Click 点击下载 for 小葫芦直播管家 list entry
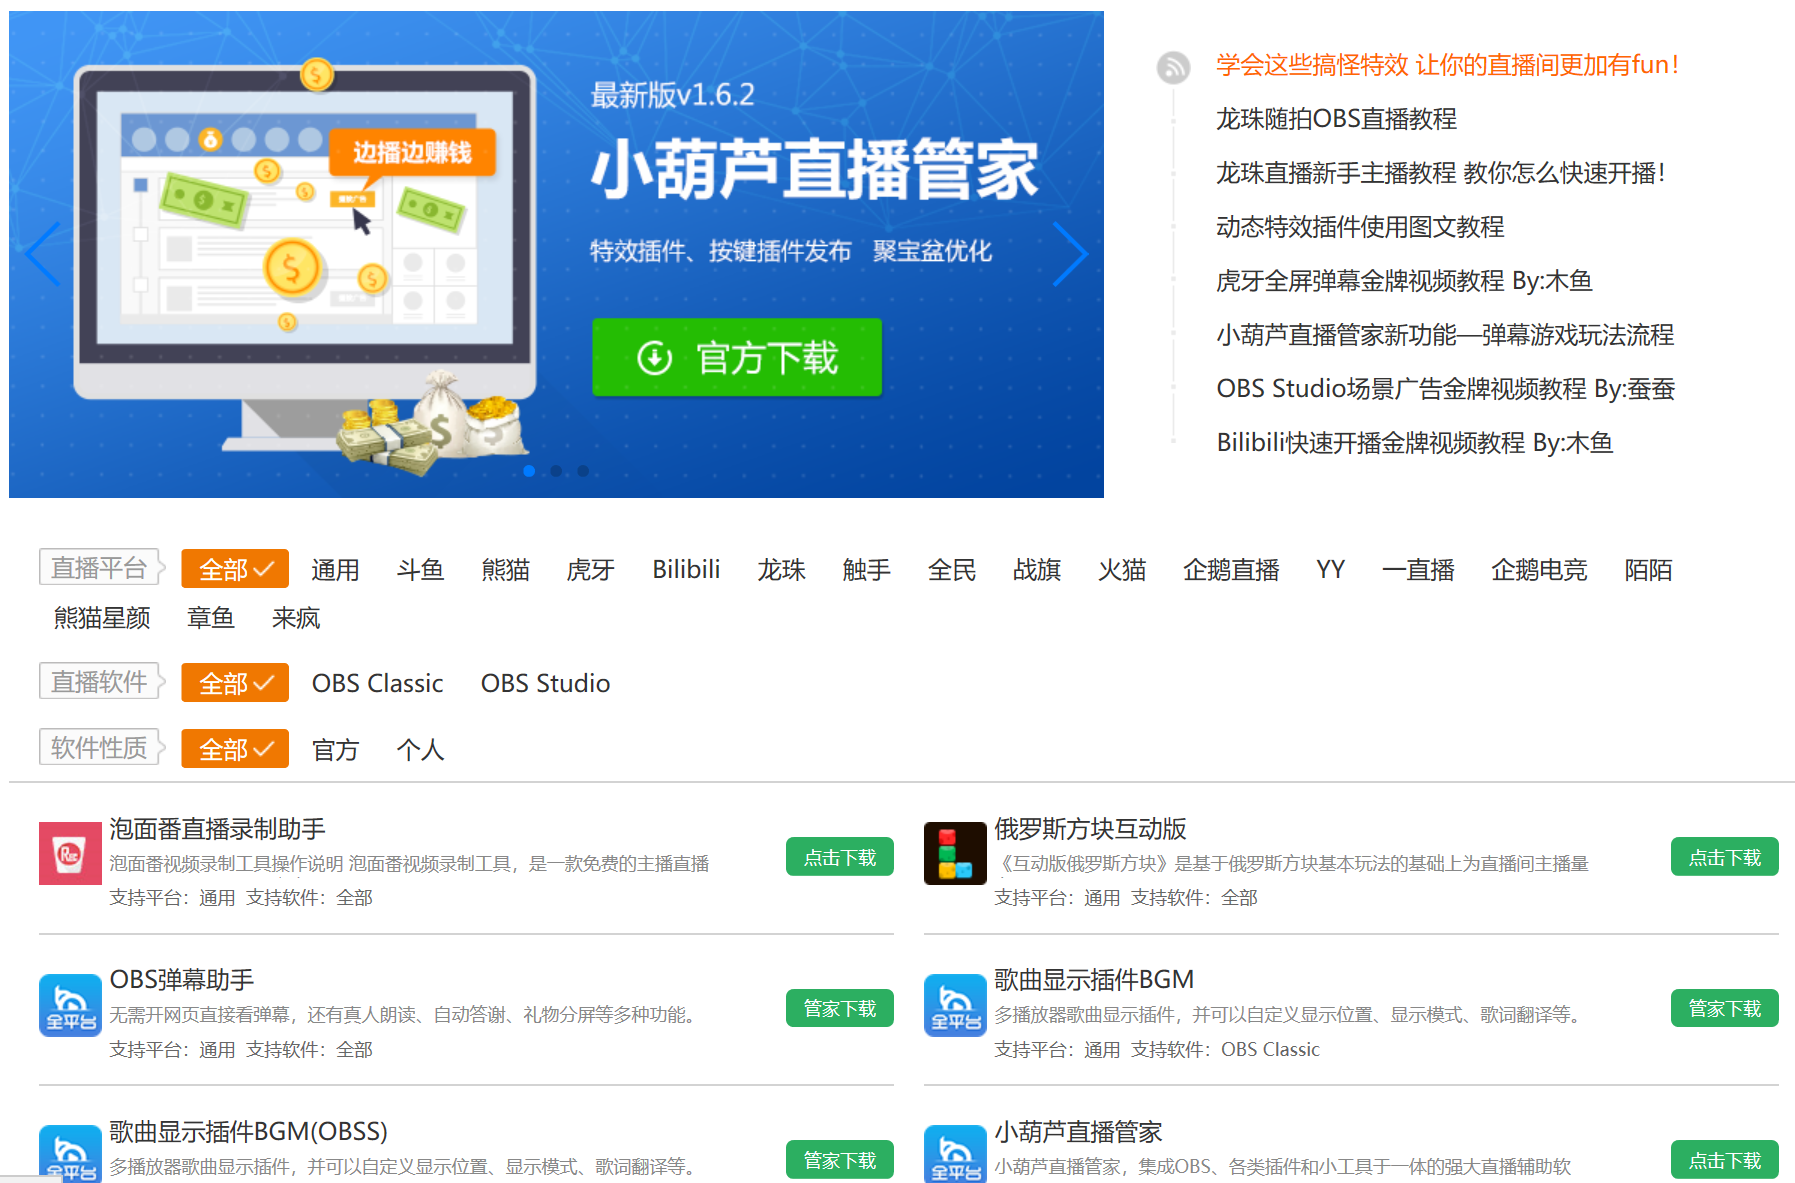Image resolution: width=1795 pixels, height=1183 pixels. click(x=1725, y=1160)
